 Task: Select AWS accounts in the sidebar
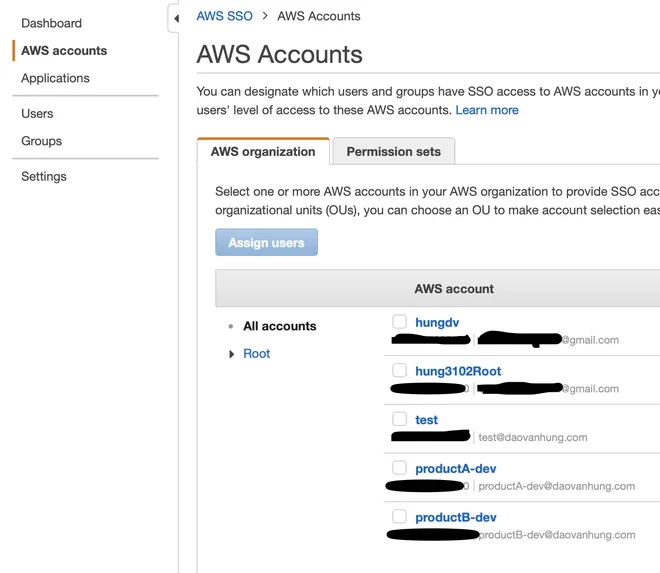point(64,51)
